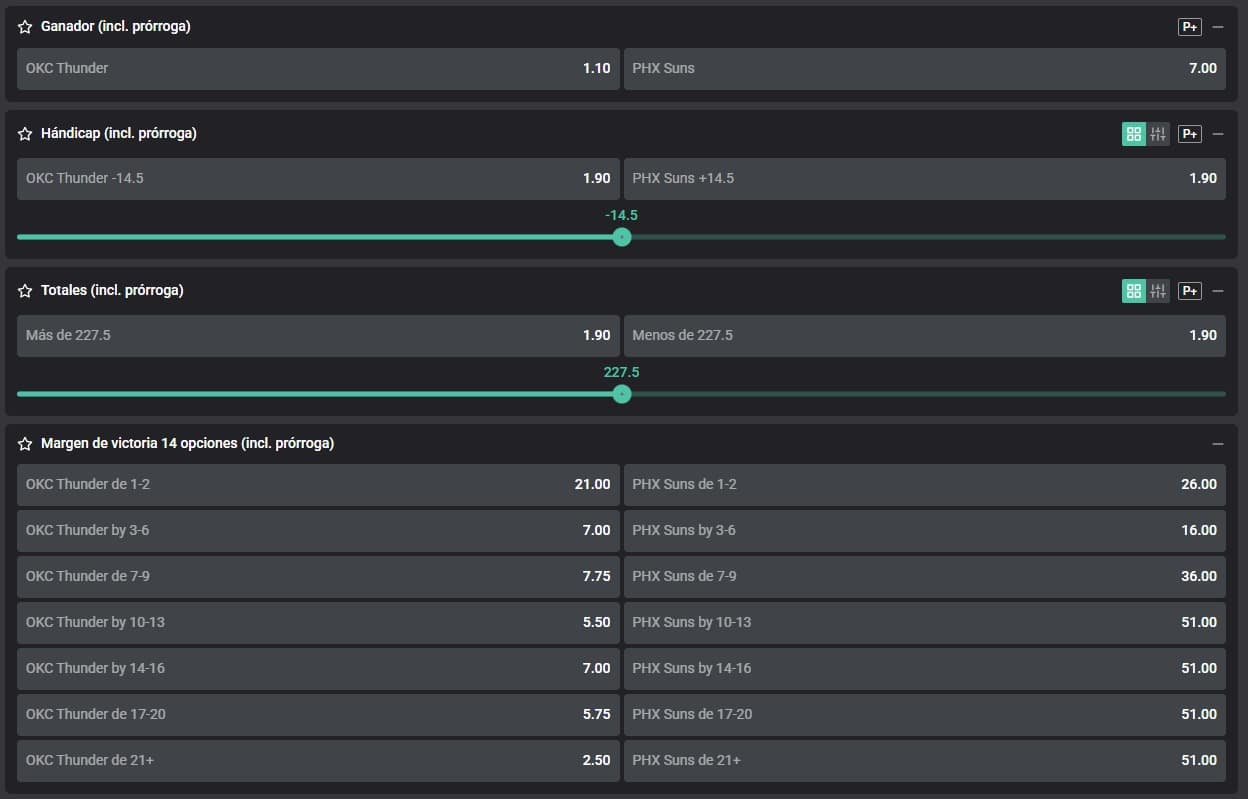This screenshot has width=1248, height=799.
Task: Select PHX Suns +14.5 handicap bet
Action: (x=924, y=179)
